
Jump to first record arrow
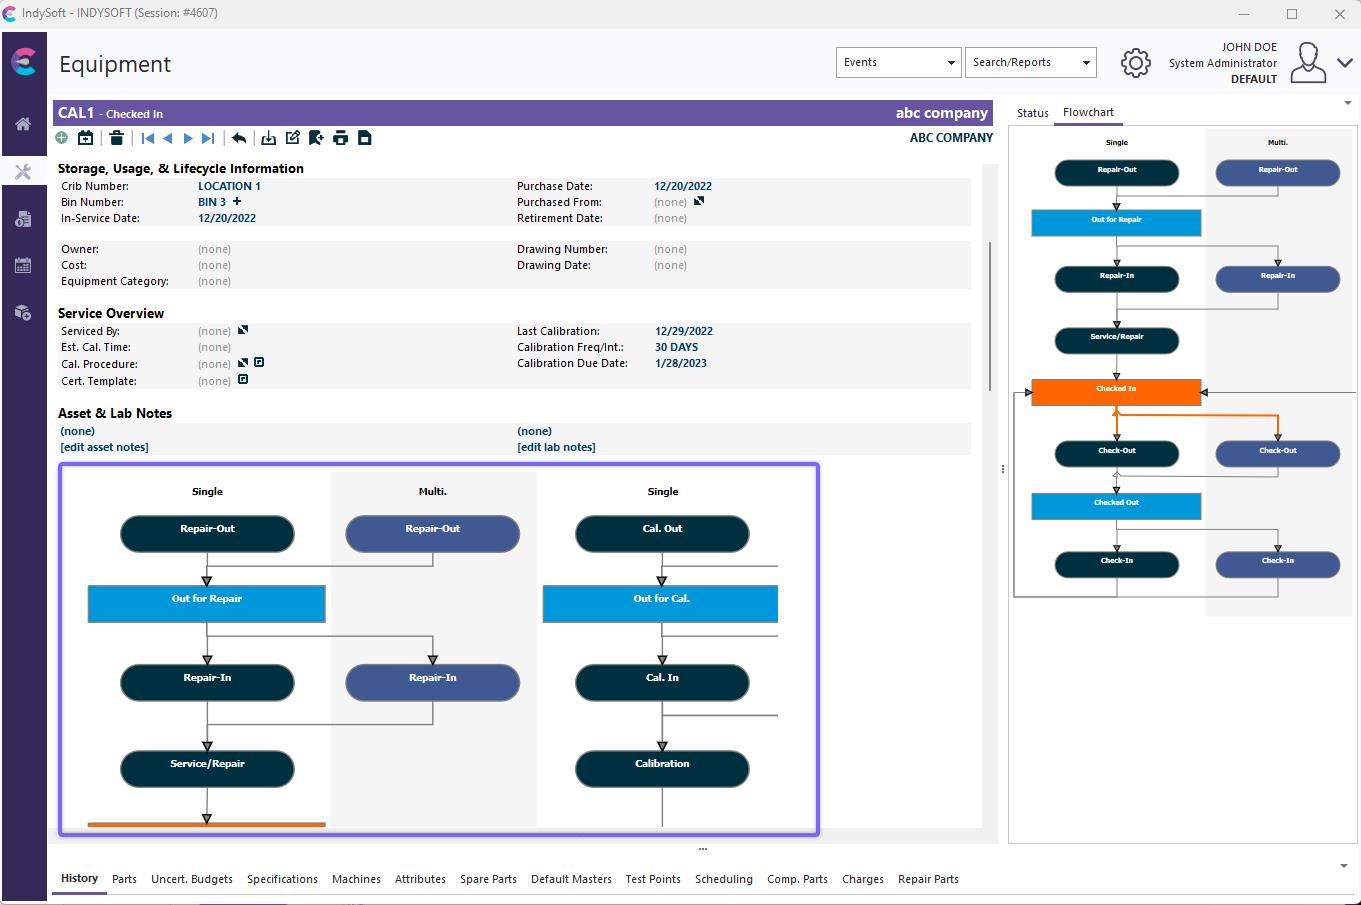148,138
